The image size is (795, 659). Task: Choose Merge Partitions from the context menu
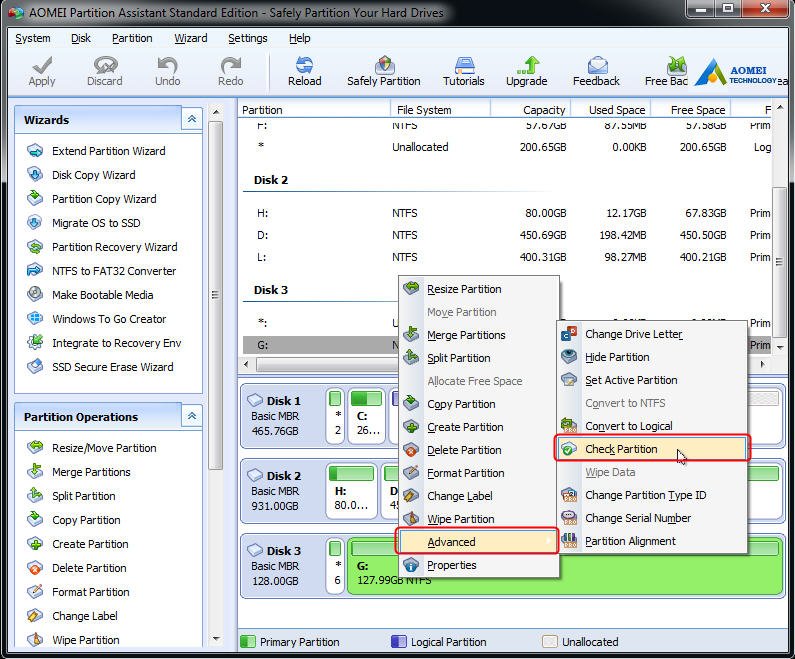tap(479, 335)
